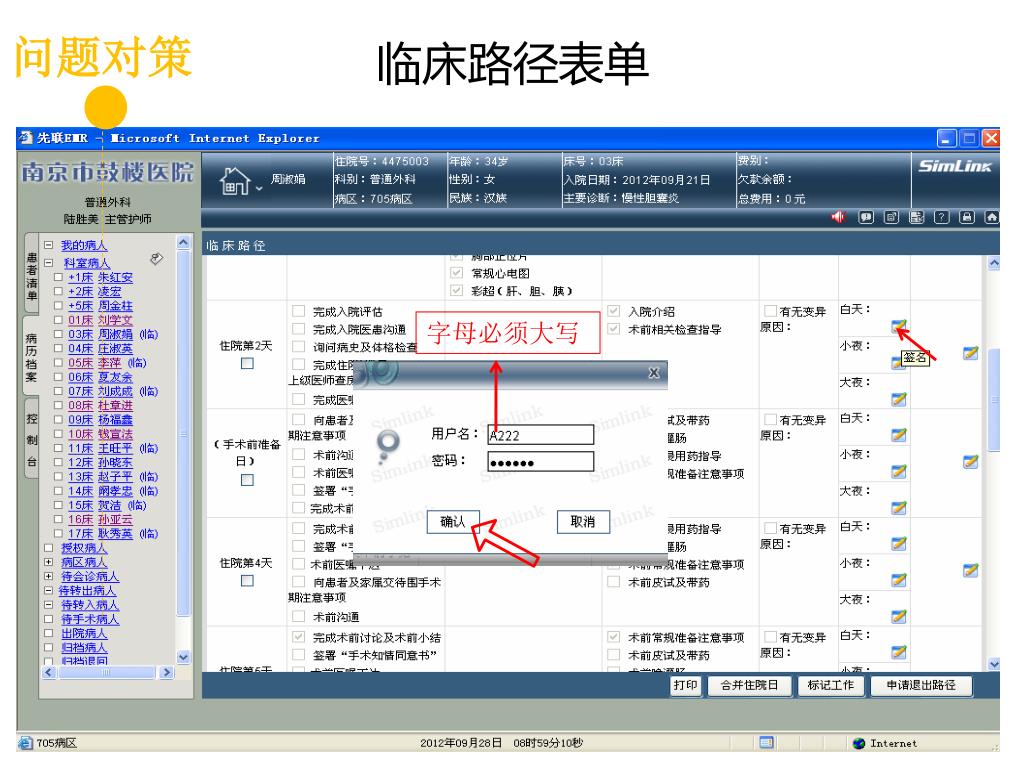Switch to 患者清单 vertical tab

point(31,276)
